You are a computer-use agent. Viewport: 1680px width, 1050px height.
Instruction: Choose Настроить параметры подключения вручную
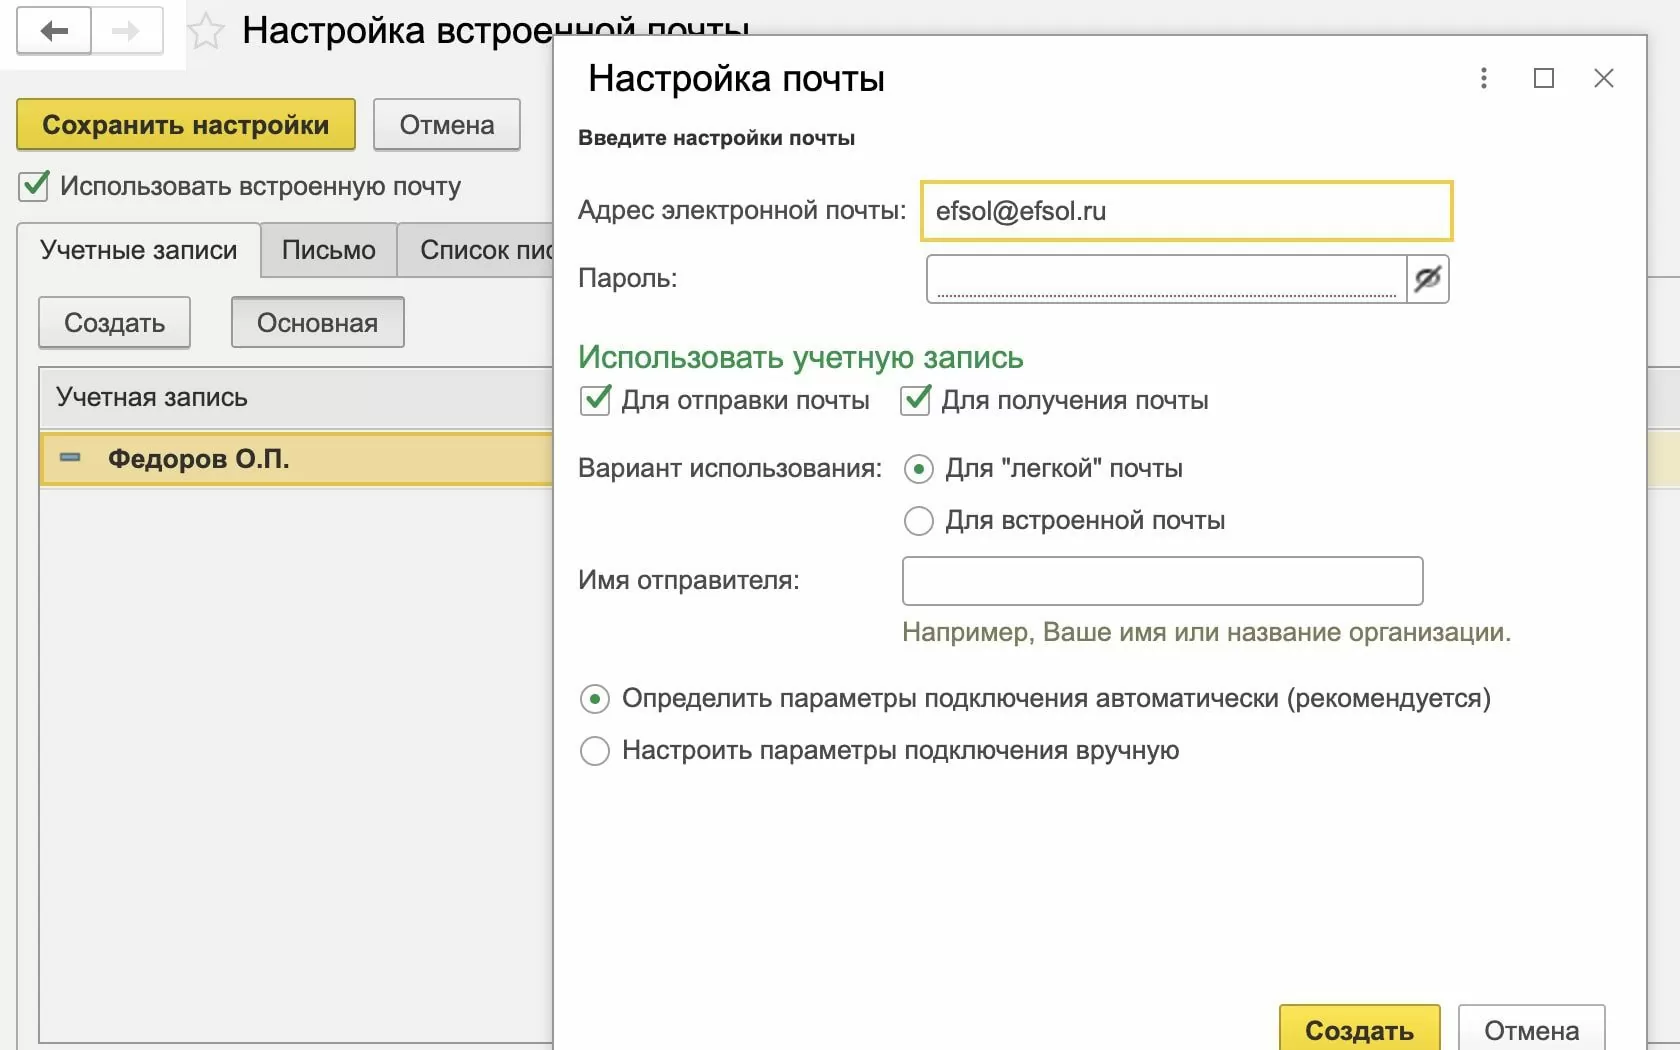(595, 750)
